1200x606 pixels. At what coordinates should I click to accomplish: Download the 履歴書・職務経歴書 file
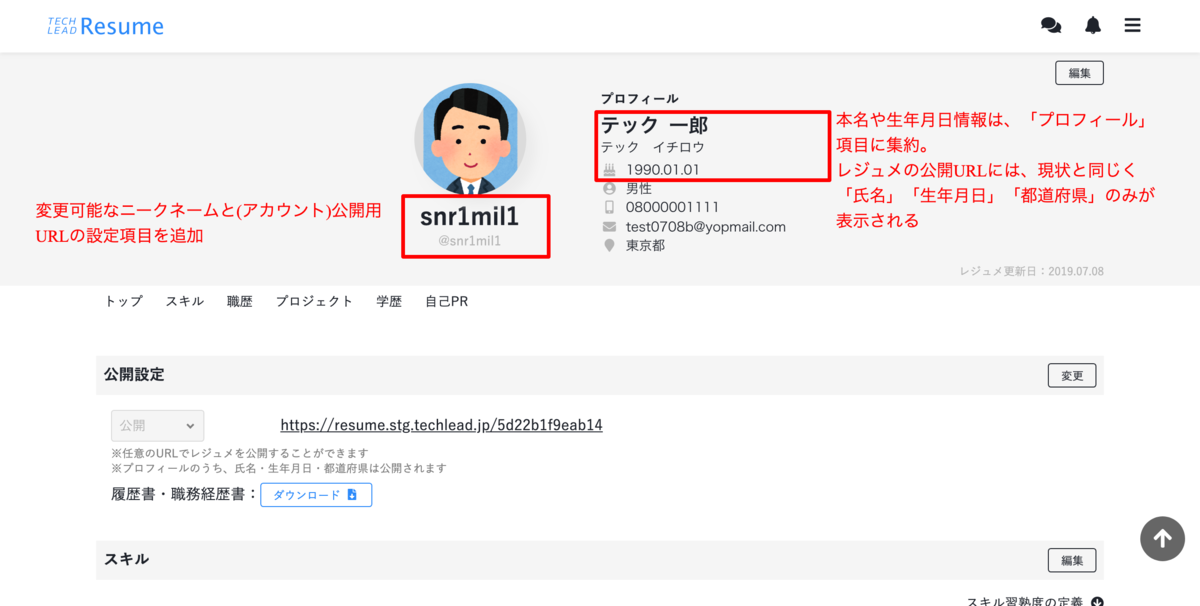pos(316,495)
